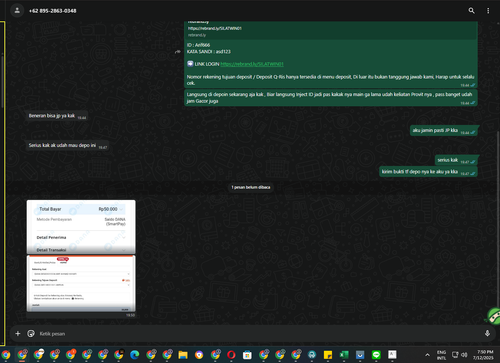500x363 pixels.
Task: Open Opera browser from the taskbar
Action: click(231, 355)
